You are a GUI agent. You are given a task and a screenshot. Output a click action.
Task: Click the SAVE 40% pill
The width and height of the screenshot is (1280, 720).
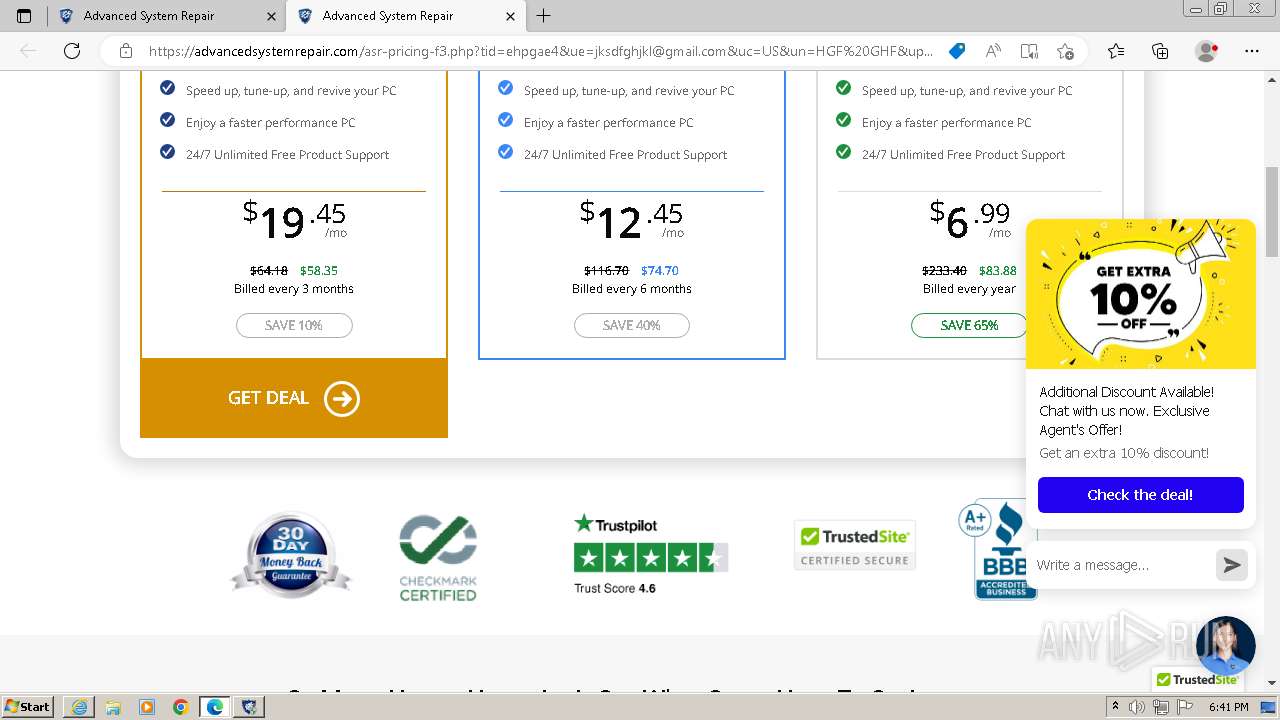click(x=632, y=325)
